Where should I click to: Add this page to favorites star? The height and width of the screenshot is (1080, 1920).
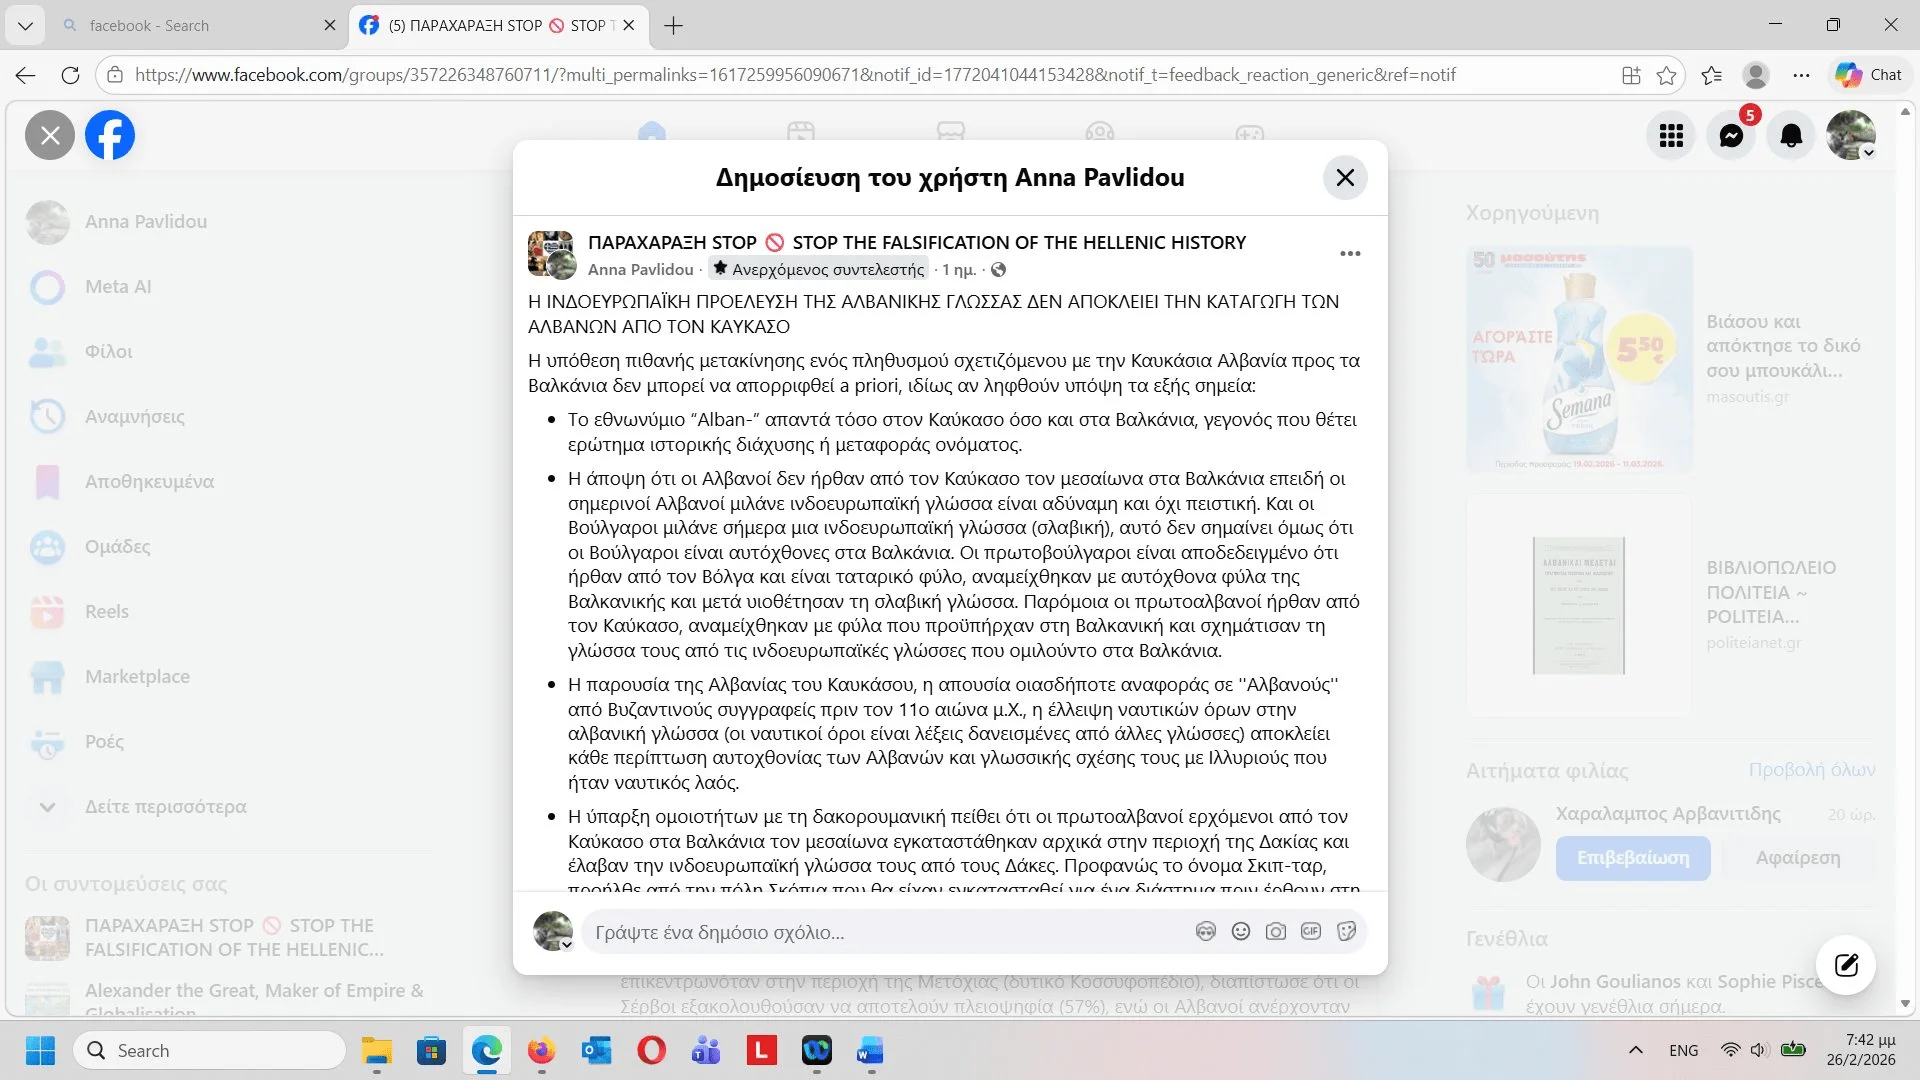1666,75
